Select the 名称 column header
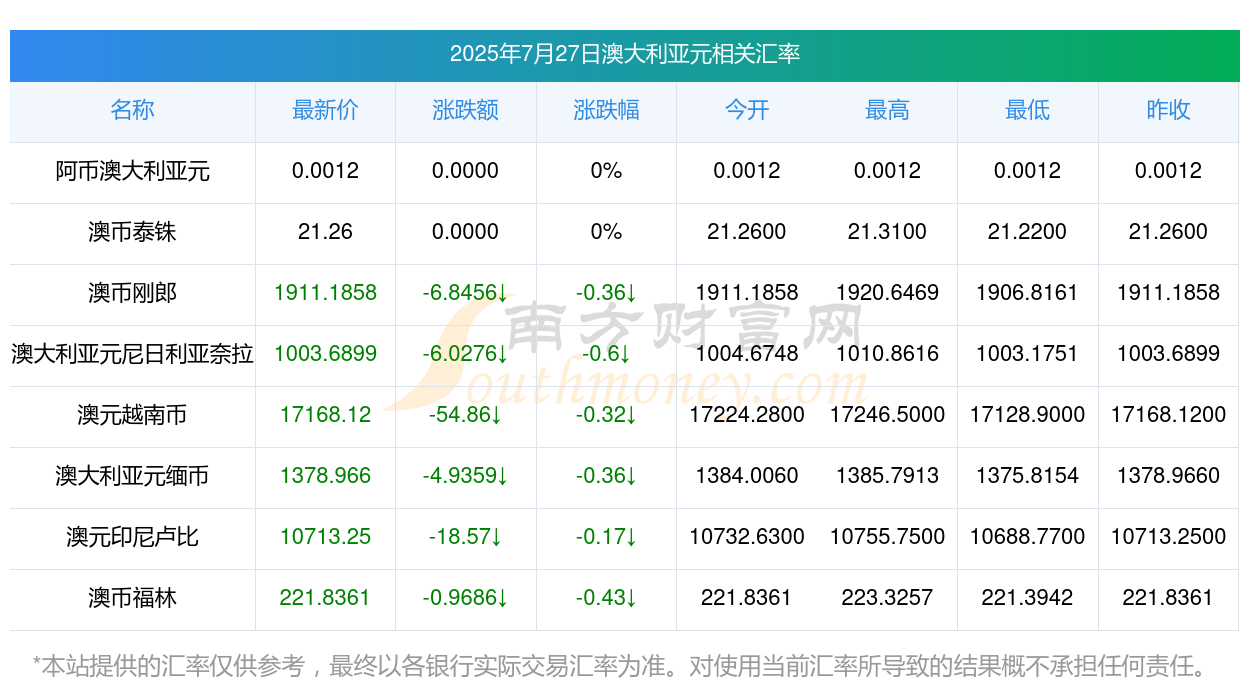This screenshot has width=1250, height=698. pyautogui.click(x=132, y=110)
